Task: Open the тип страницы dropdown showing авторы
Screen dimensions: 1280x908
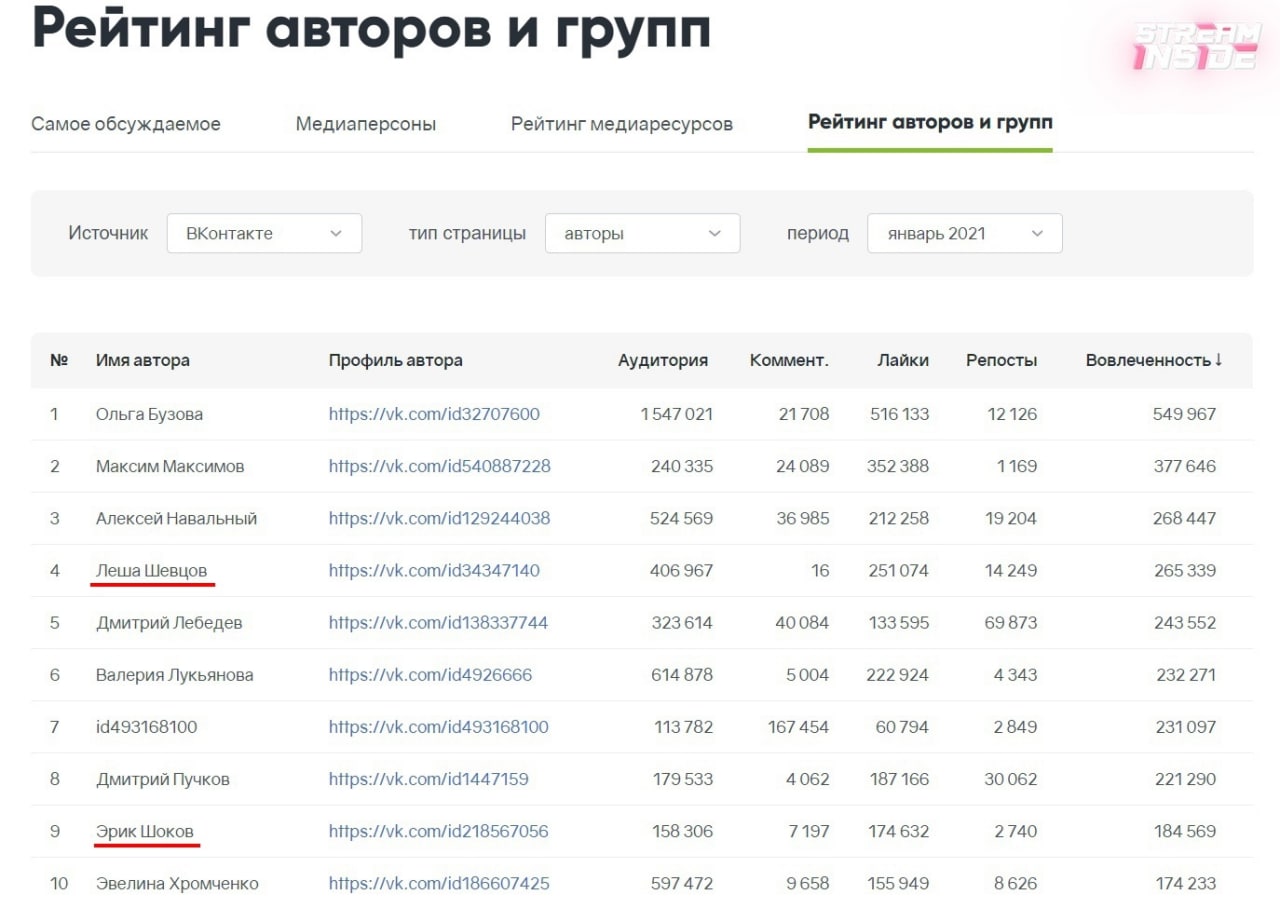Action: coord(642,233)
